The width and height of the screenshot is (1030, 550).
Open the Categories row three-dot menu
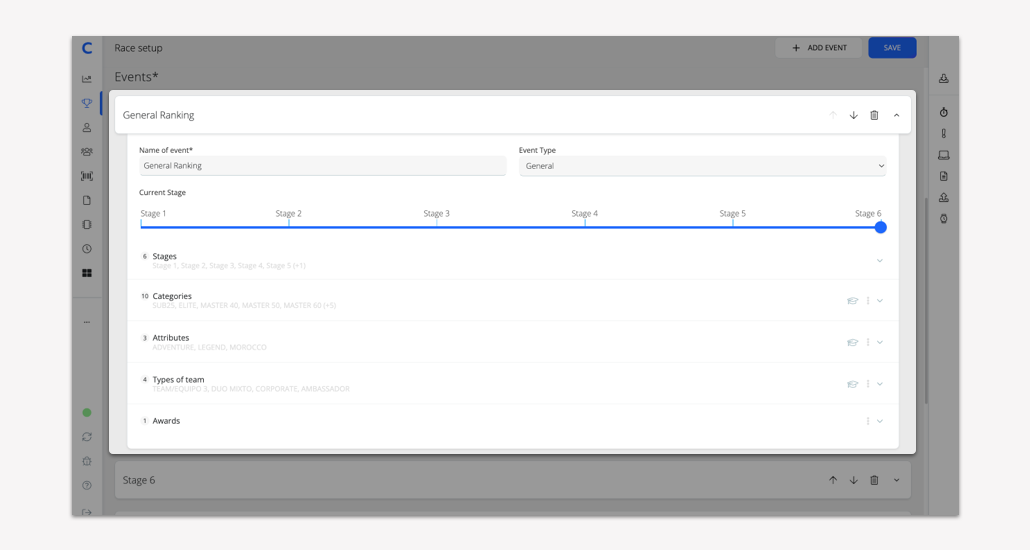[x=868, y=301]
